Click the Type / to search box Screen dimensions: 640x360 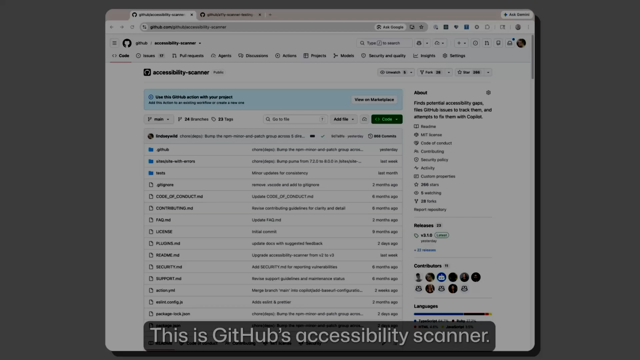385,43
